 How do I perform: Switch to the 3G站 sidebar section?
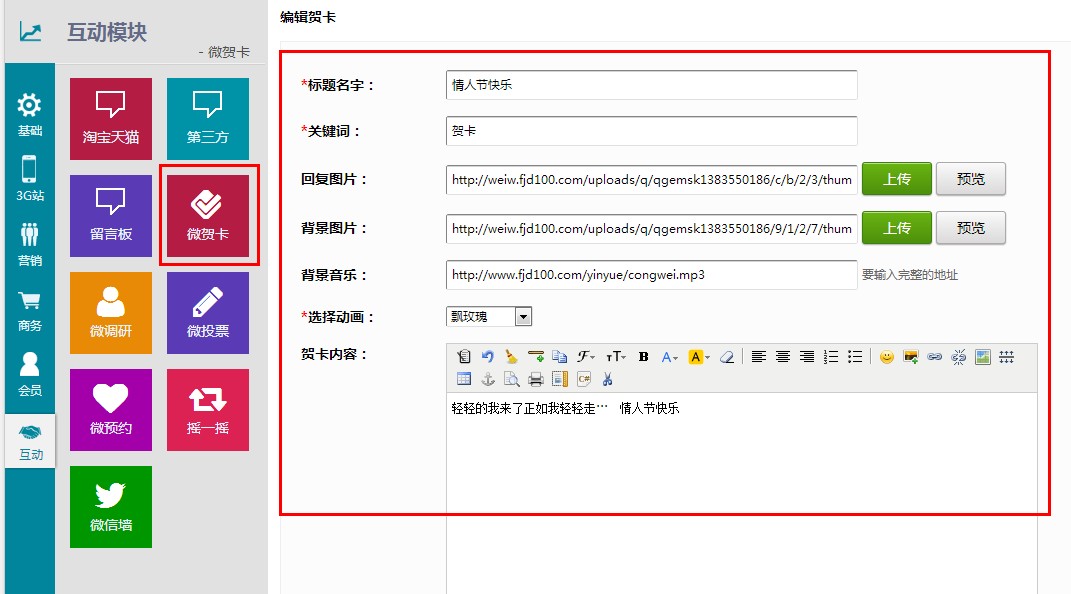29,178
